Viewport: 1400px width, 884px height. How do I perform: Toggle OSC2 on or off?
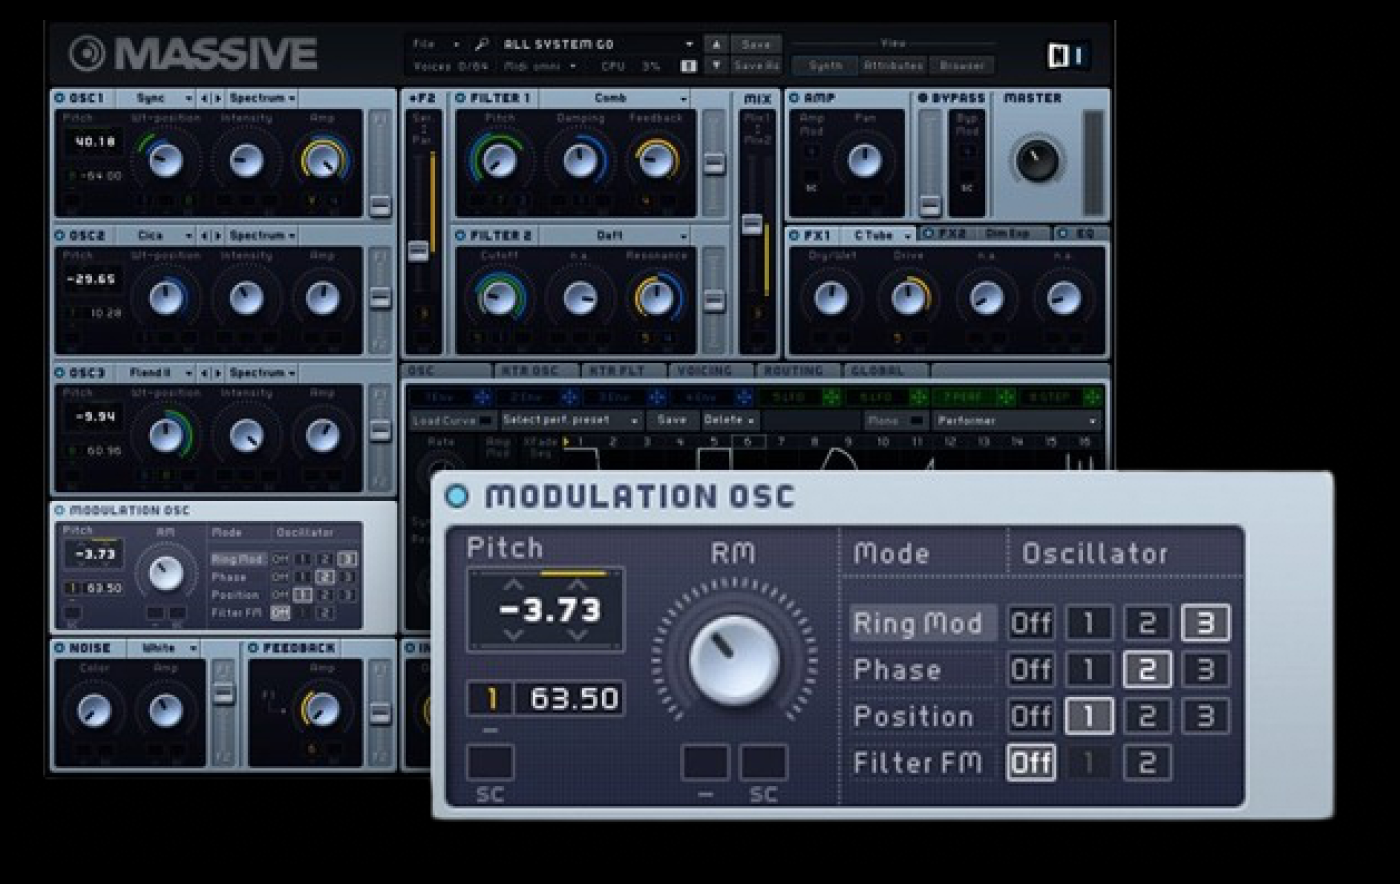pos(60,236)
